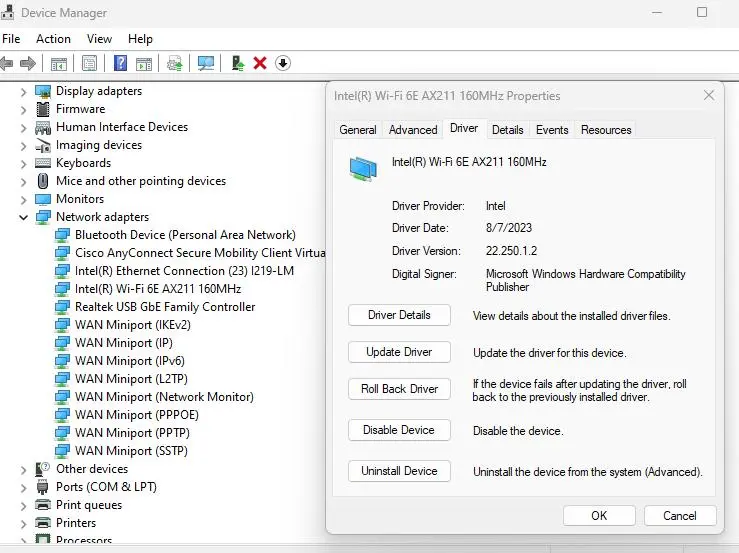Toggle the action pane toolbar icon
This screenshot has height=553, width=739.
point(144,63)
